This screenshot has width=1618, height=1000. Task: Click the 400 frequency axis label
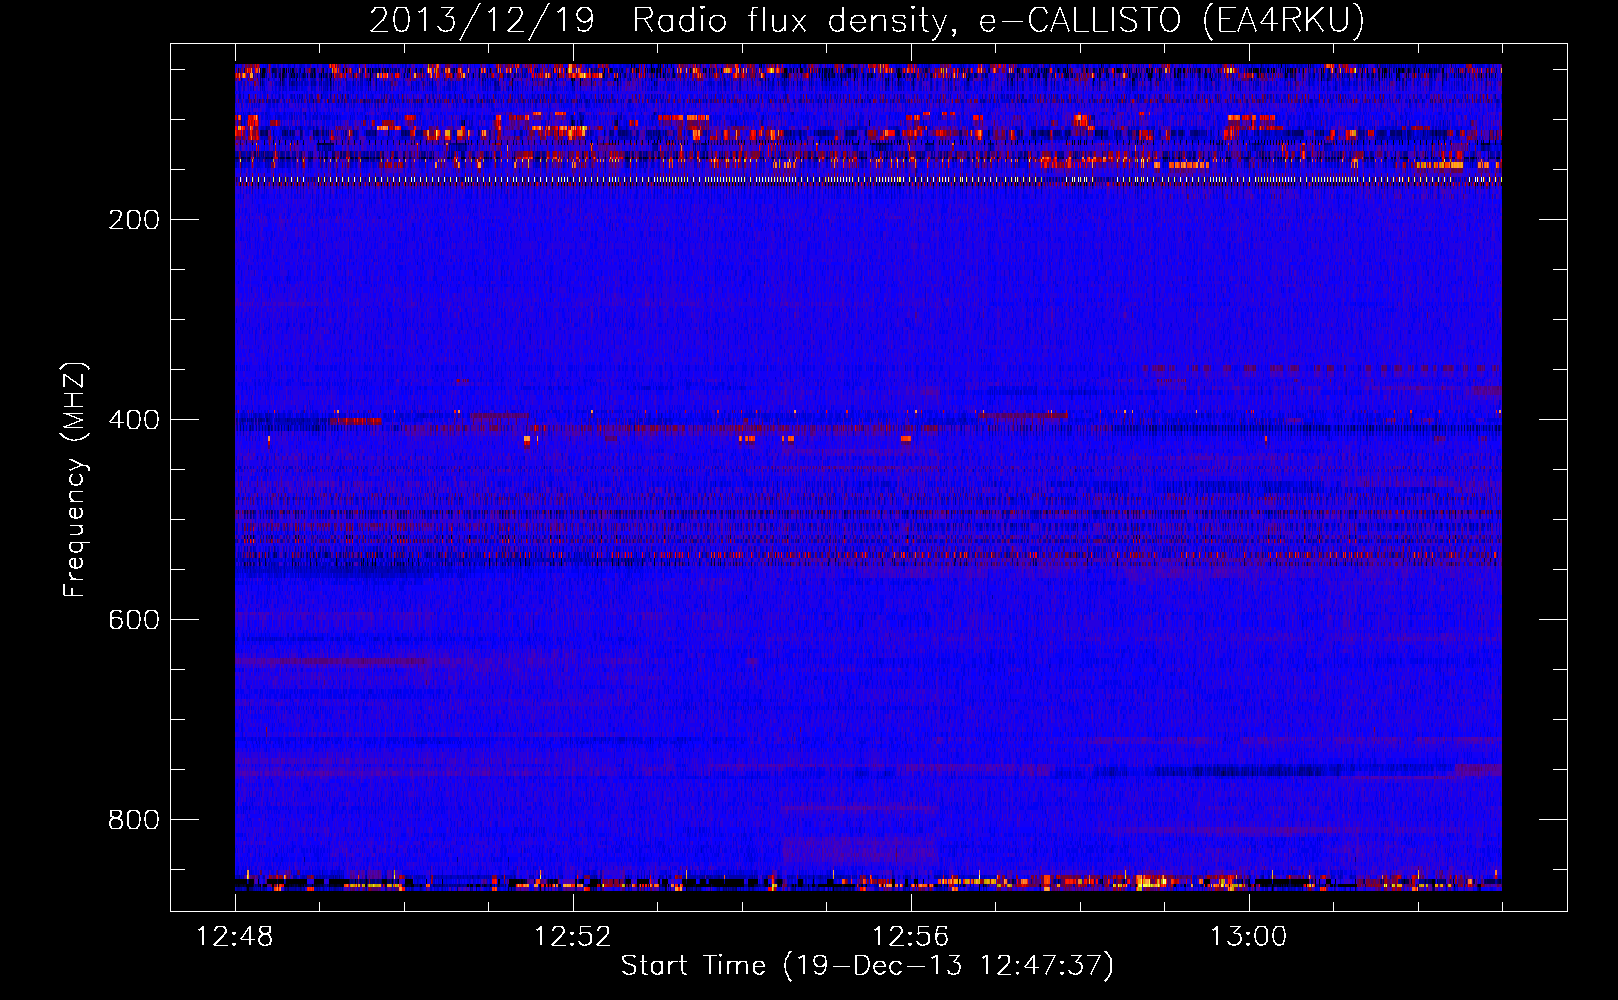pyautogui.click(x=134, y=420)
